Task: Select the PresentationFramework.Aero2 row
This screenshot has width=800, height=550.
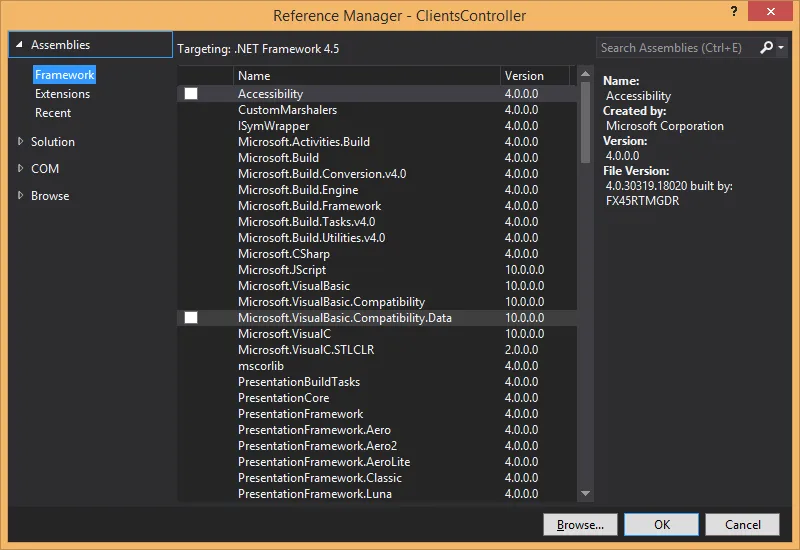Action: [377, 445]
